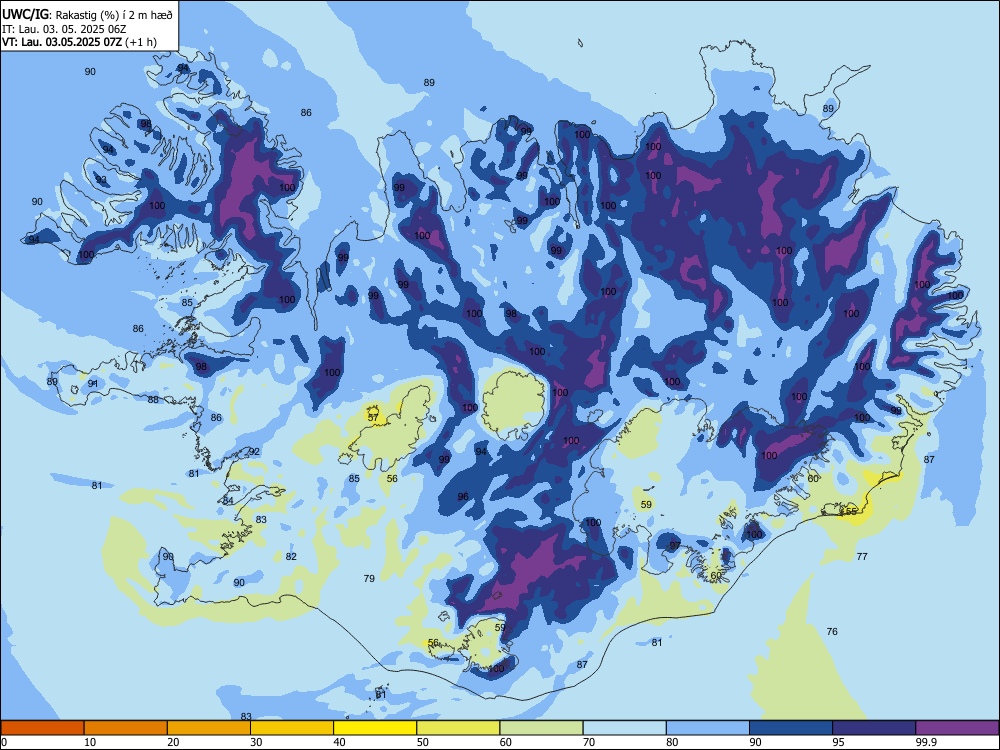Click the legend tick label 95
This screenshot has height=750, width=1000.
pos(838,742)
